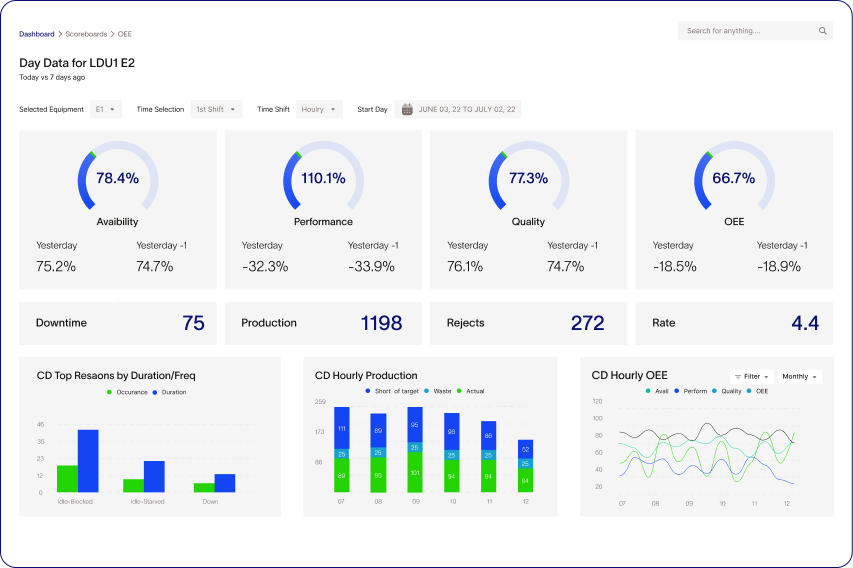This screenshot has width=853, height=568.
Task: Click the blue 62 segment of hour 12
Action: (526, 449)
